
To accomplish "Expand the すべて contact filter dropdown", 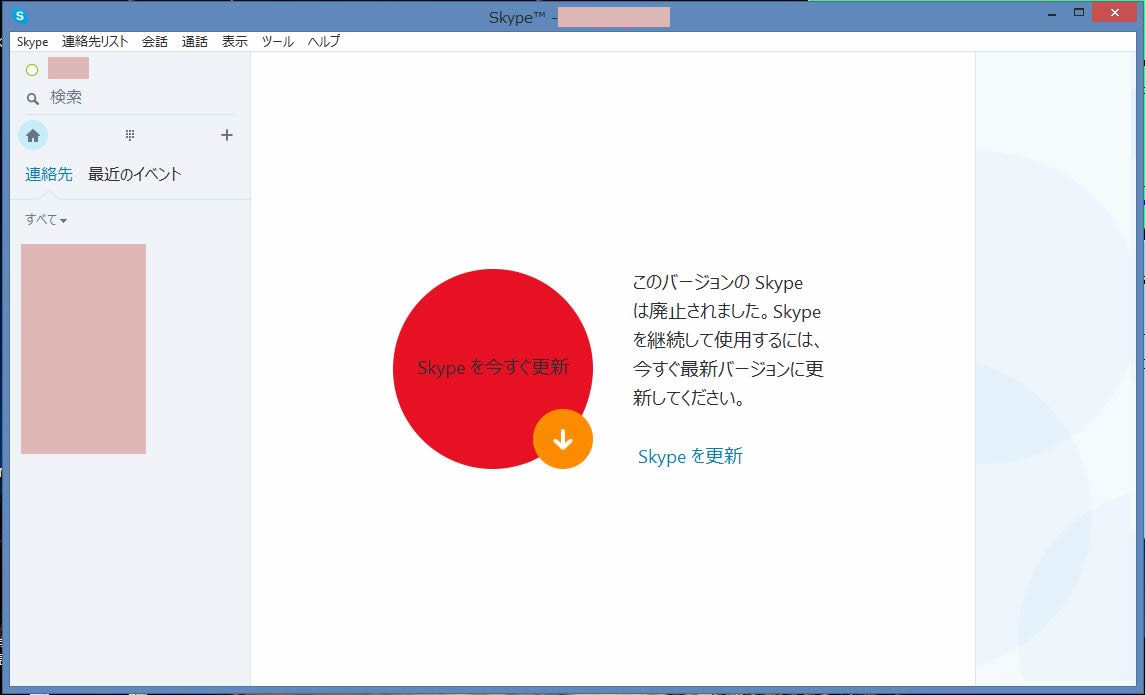I will tap(46, 220).
